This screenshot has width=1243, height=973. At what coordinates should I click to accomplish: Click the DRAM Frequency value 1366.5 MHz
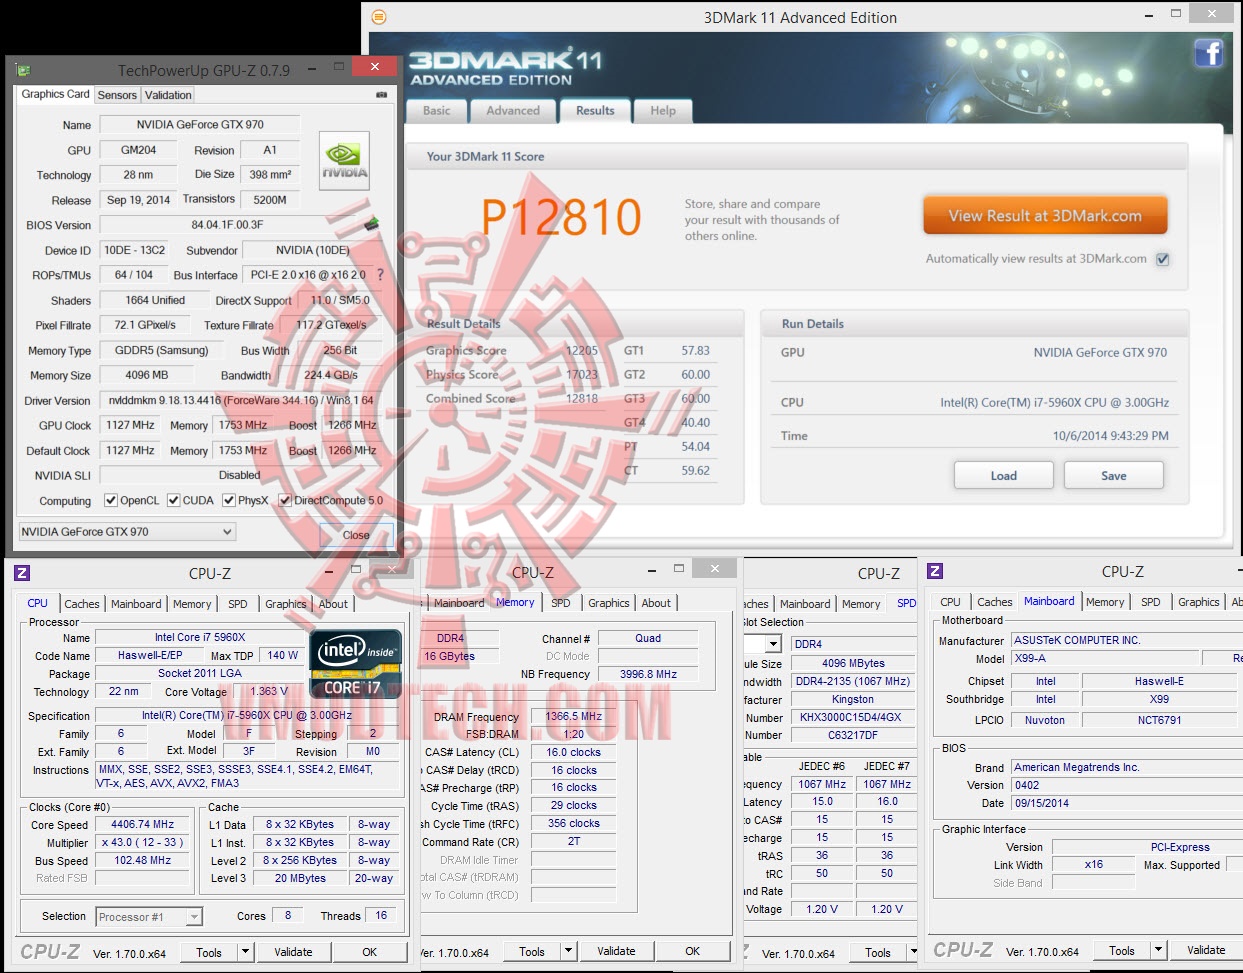pos(574,716)
